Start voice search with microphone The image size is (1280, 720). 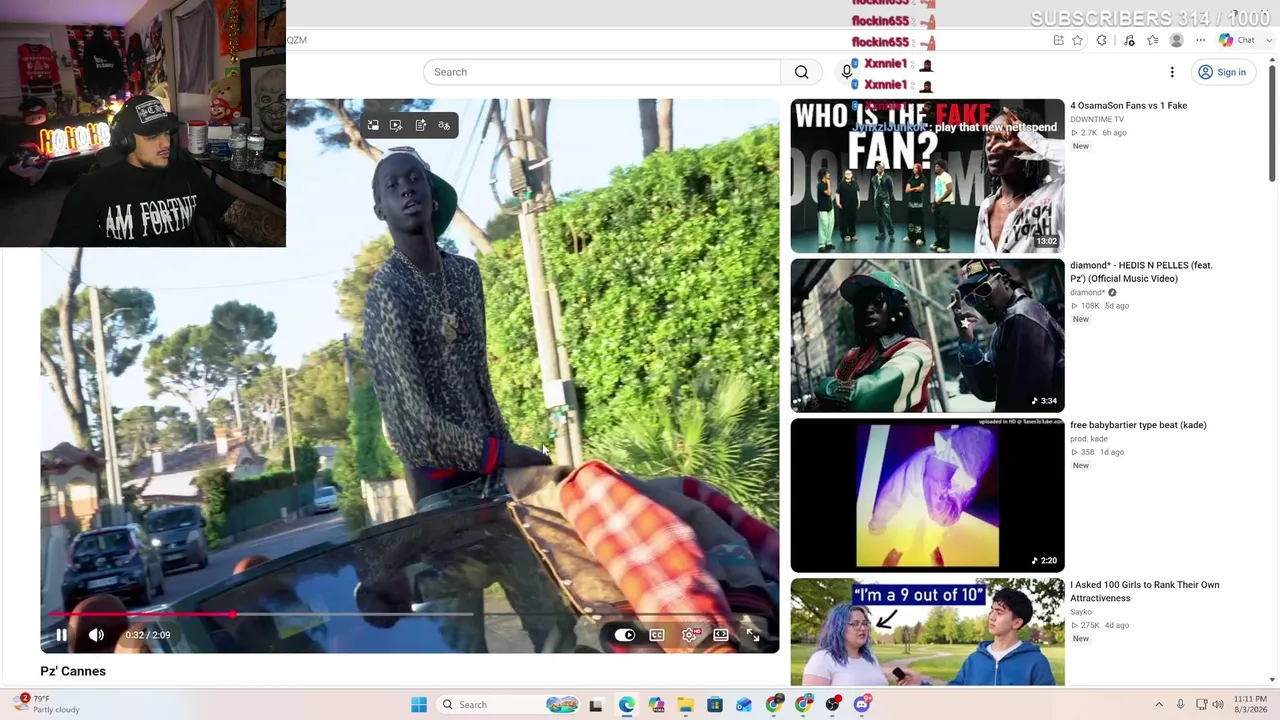[846, 72]
